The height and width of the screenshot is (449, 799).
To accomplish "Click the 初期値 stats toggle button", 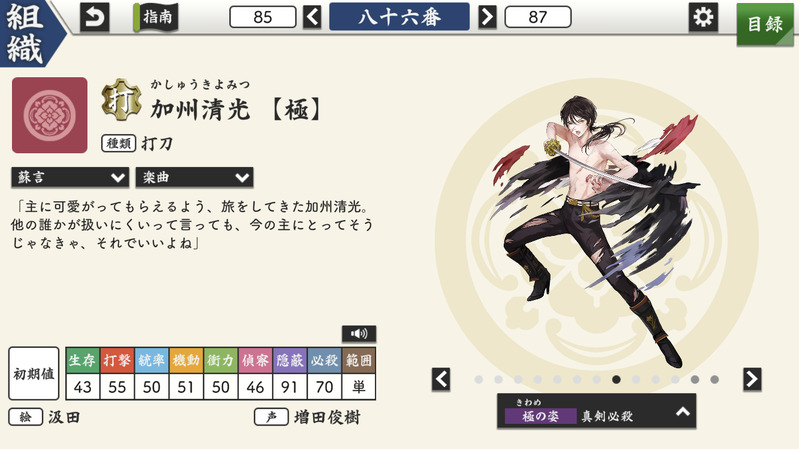I will point(34,374).
